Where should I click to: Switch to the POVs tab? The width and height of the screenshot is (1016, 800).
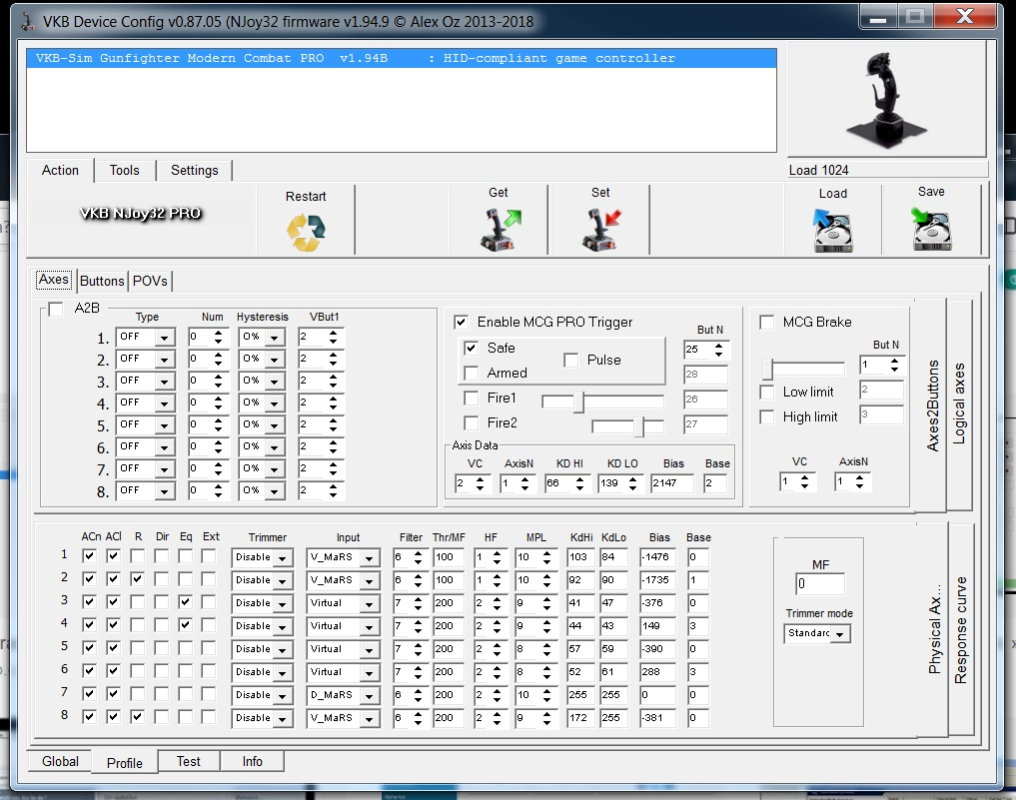coord(150,281)
